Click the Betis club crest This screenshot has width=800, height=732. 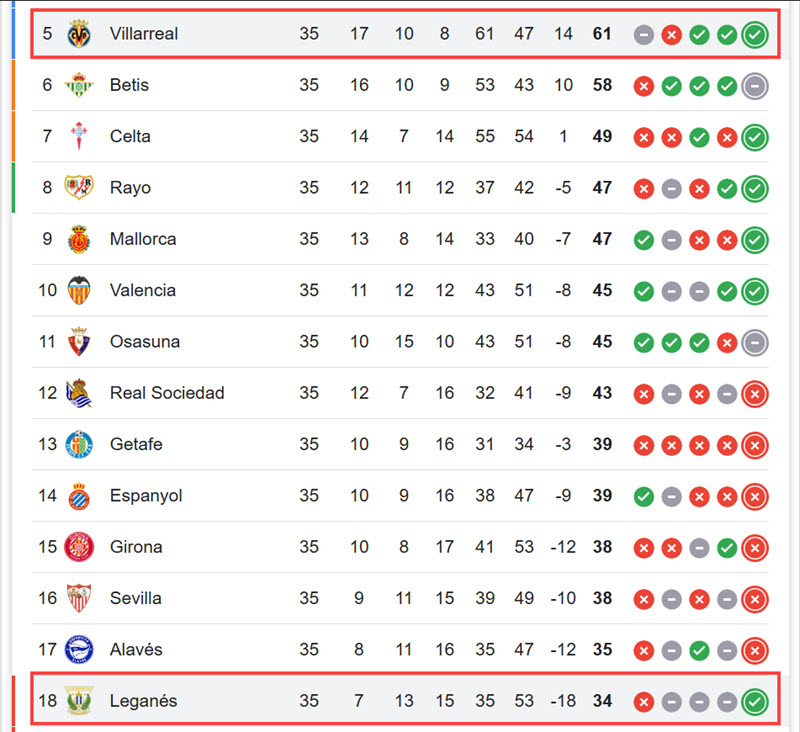click(79, 85)
